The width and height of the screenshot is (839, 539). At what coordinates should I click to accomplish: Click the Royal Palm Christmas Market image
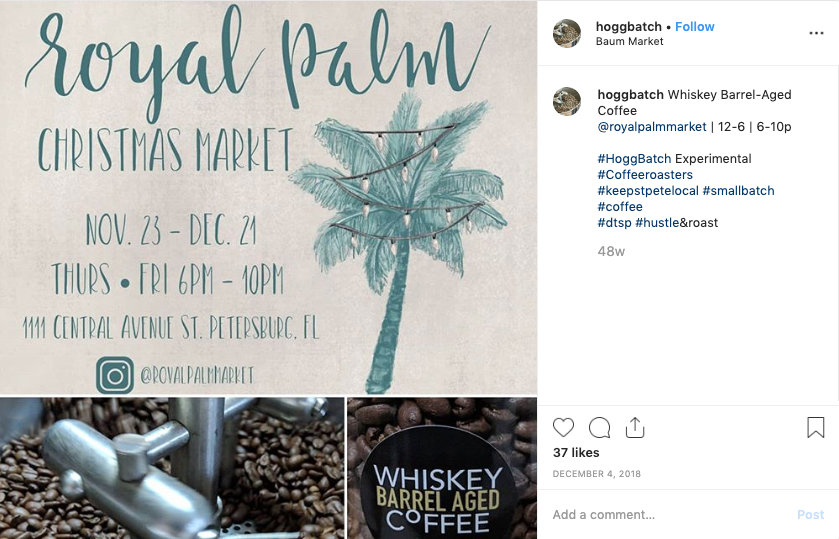[268, 198]
